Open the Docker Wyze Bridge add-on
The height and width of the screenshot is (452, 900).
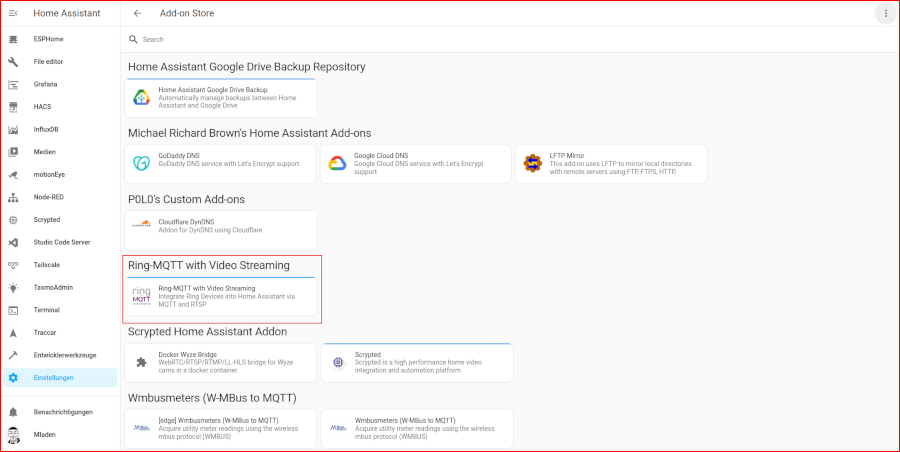point(220,362)
